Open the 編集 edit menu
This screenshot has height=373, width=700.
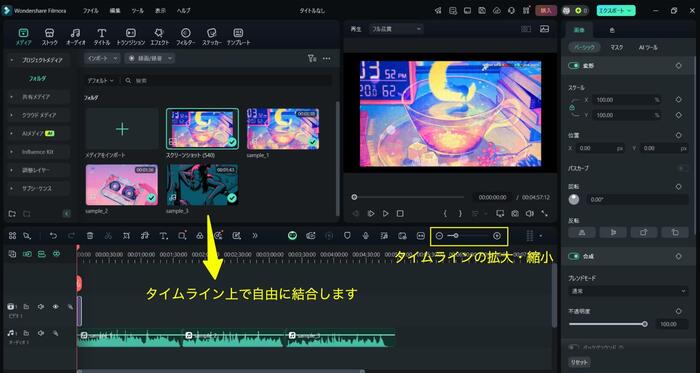[115, 10]
